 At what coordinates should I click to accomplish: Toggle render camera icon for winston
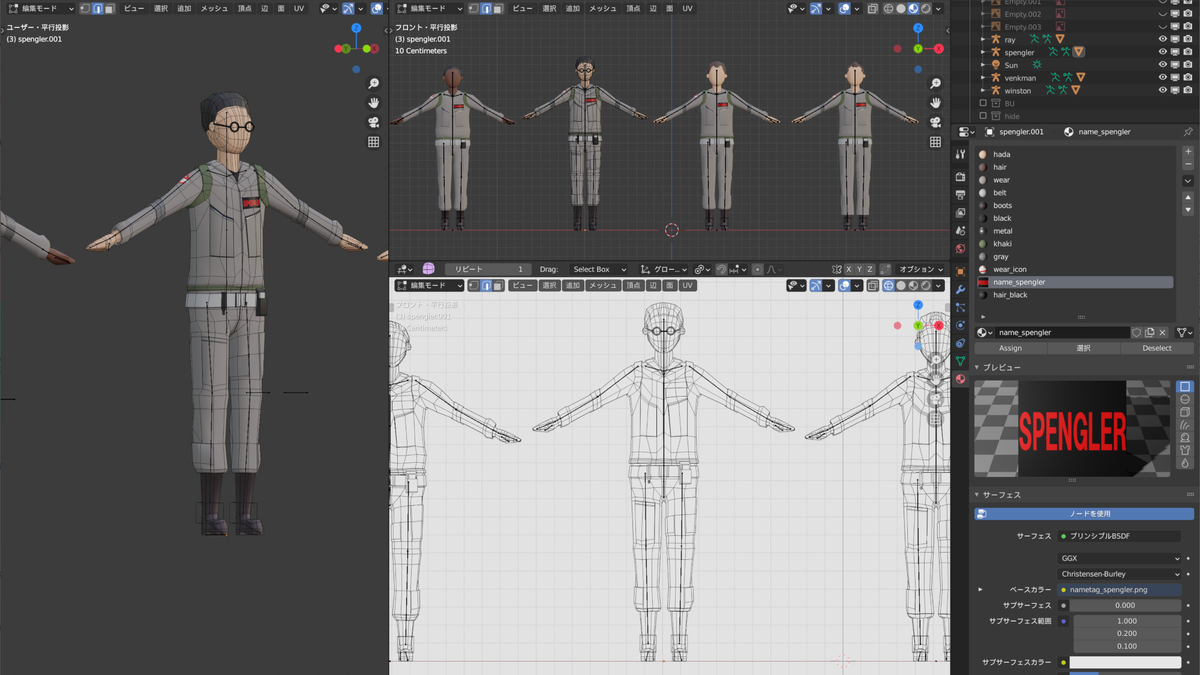[1188, 90]
